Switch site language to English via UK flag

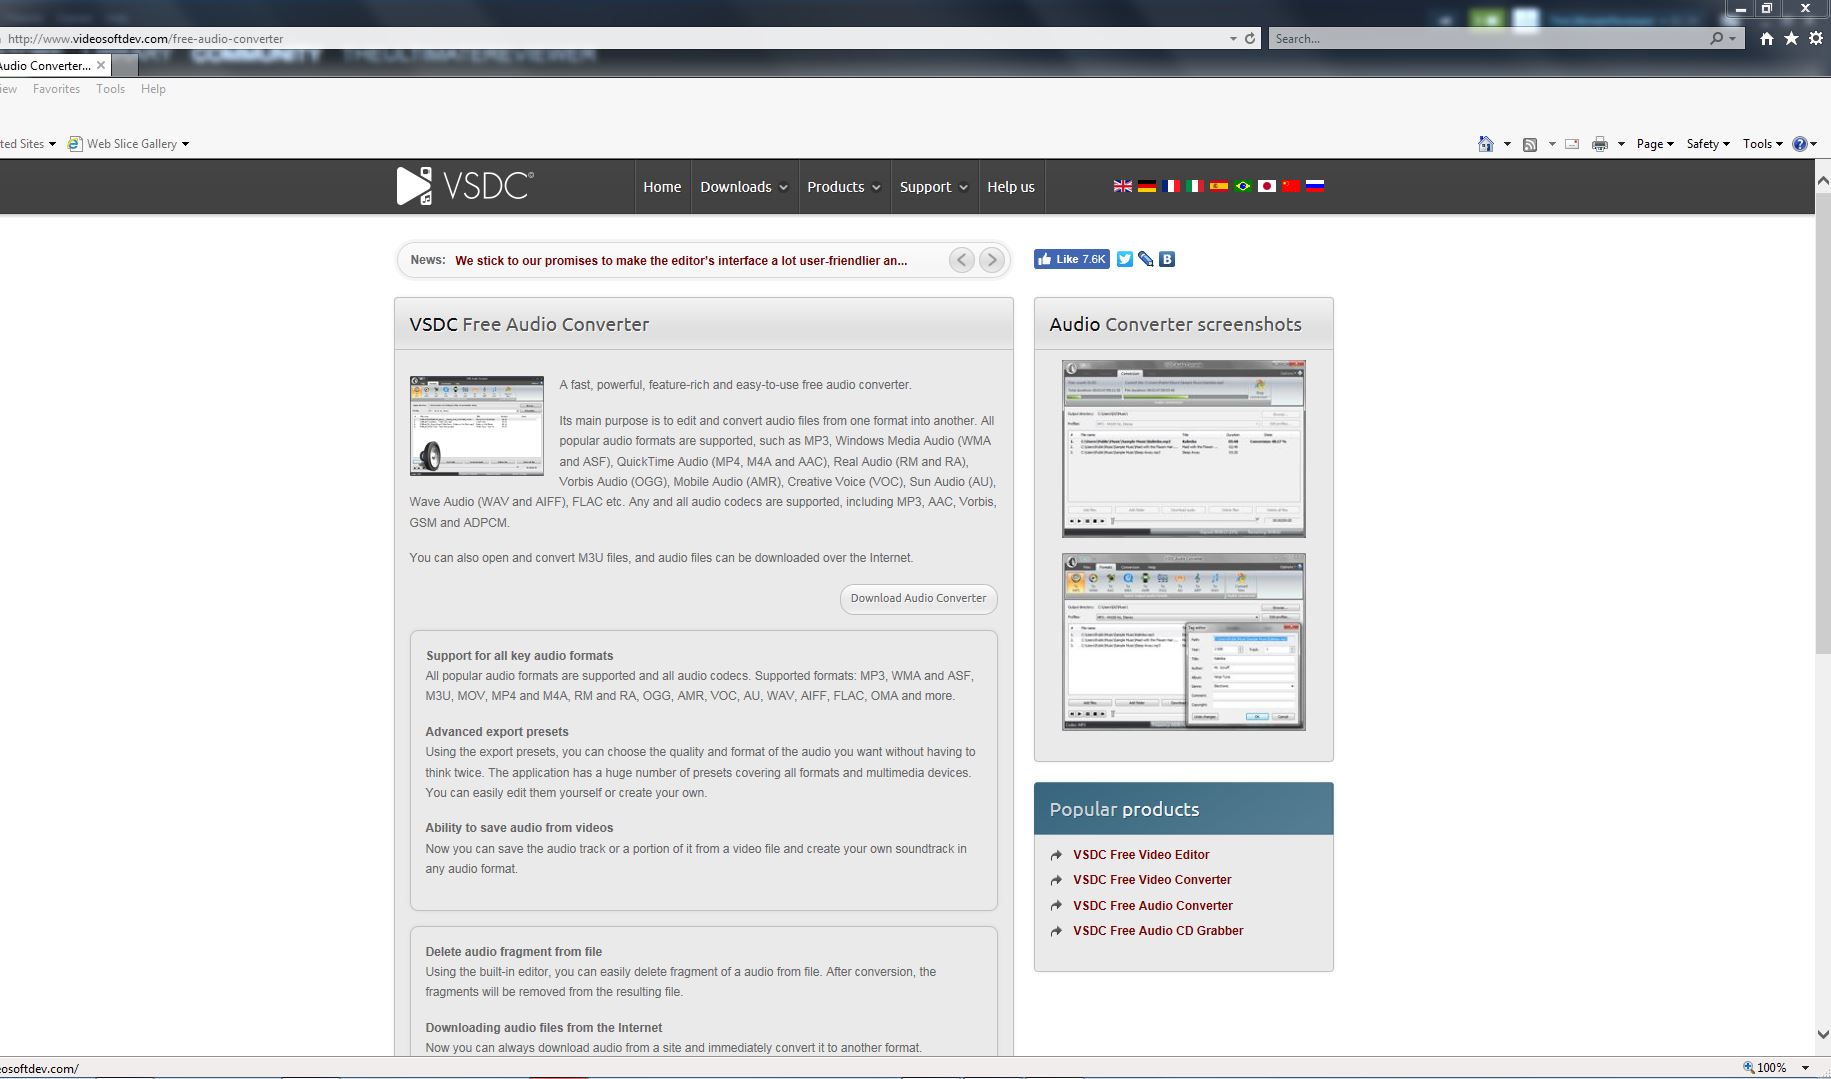point(1123,186)
